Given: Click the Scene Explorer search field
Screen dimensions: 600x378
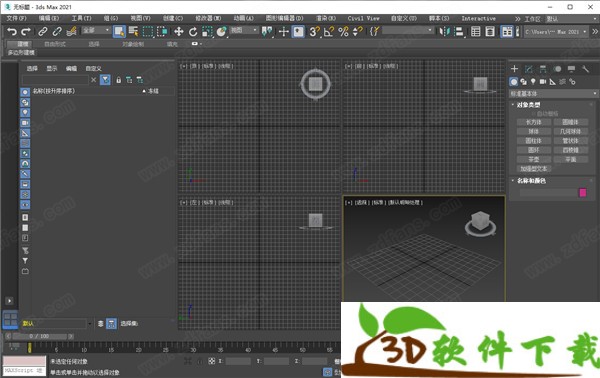Looking at the screenshot, I should [x=55, y=80].
